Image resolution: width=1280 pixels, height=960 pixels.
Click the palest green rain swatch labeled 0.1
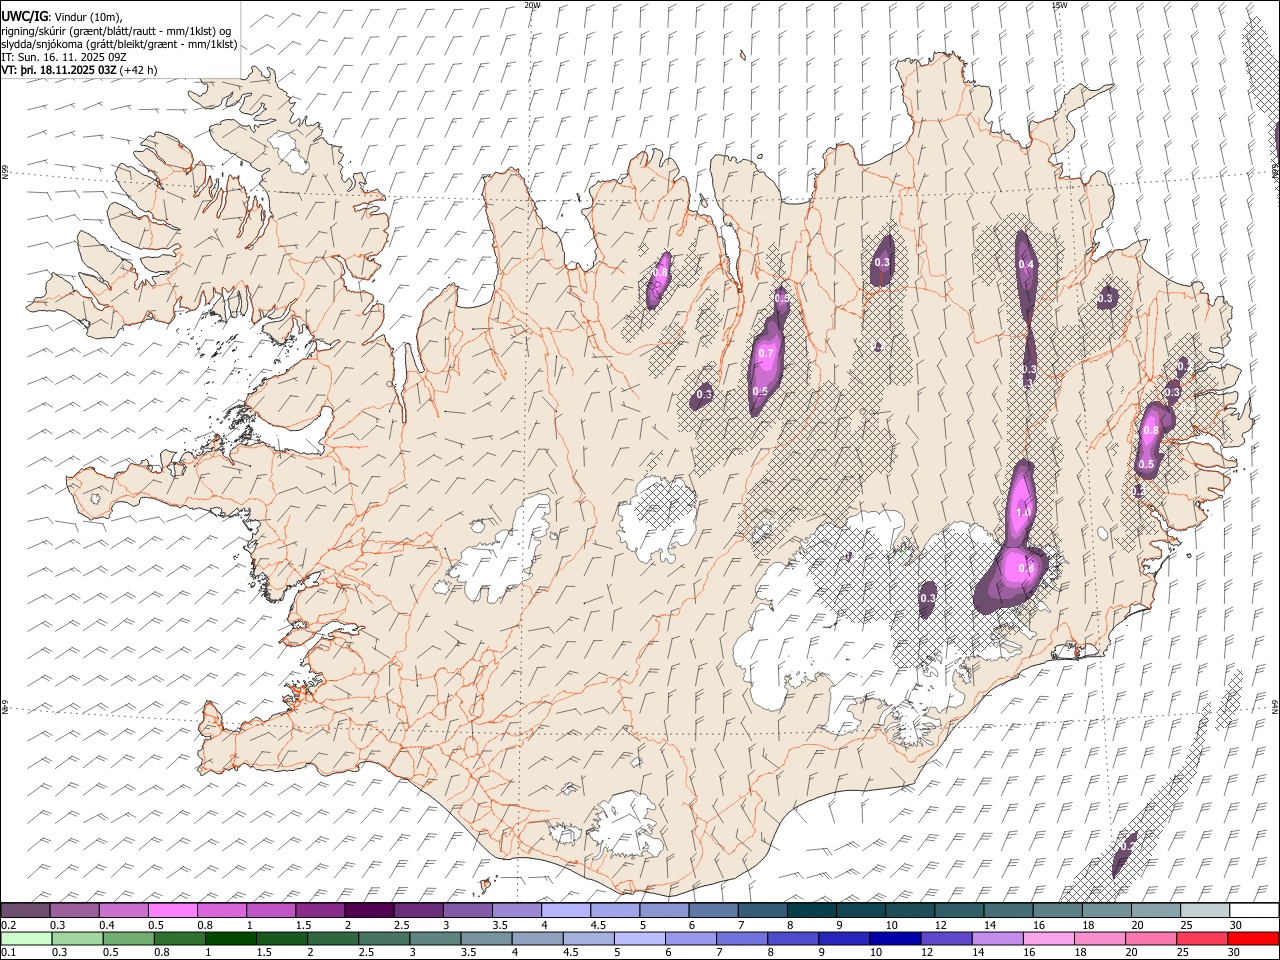click(x=25, y=938)
